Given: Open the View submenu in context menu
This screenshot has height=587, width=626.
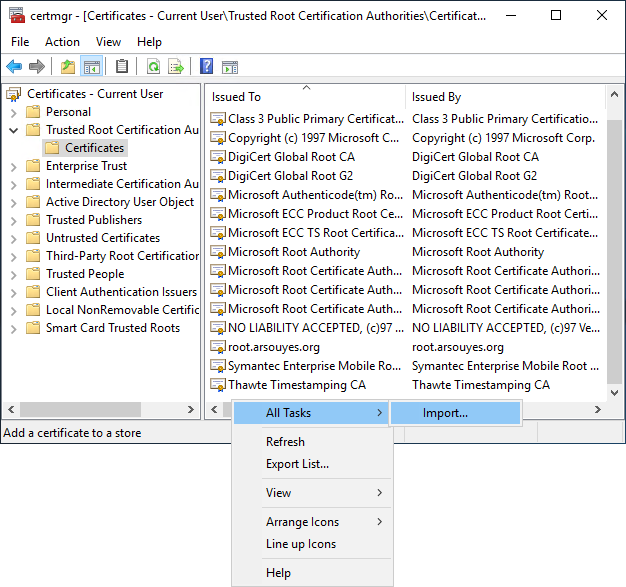Looking at the screenshot, I should pyautogui.click(x=312, y=493).
